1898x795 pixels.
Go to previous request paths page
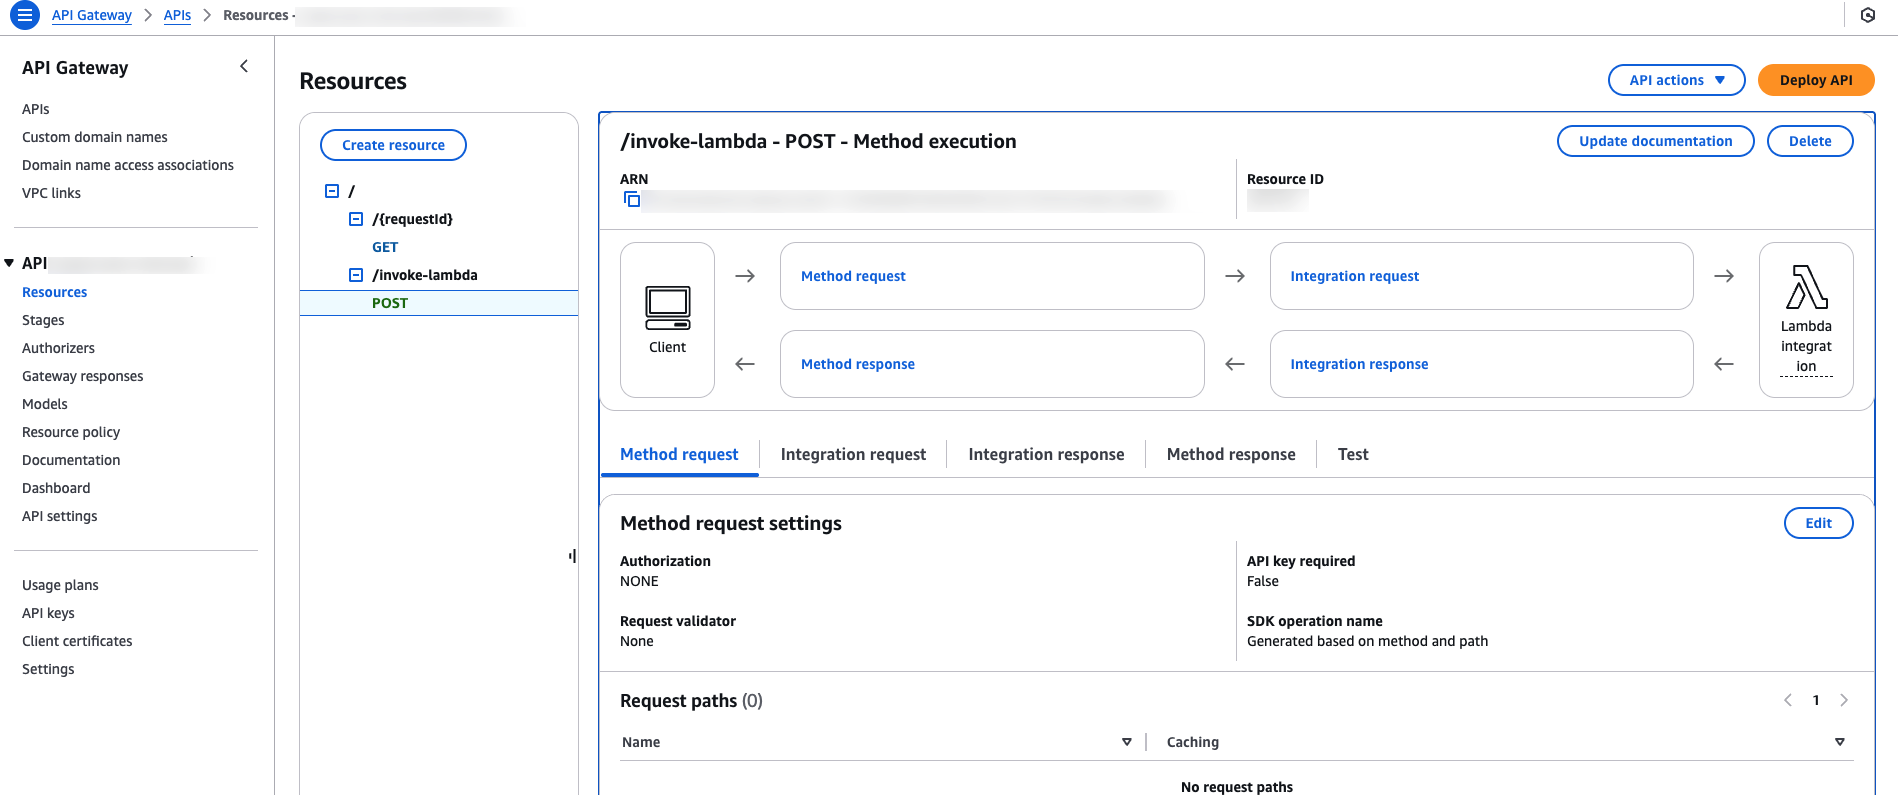(x=1788, y=700)
